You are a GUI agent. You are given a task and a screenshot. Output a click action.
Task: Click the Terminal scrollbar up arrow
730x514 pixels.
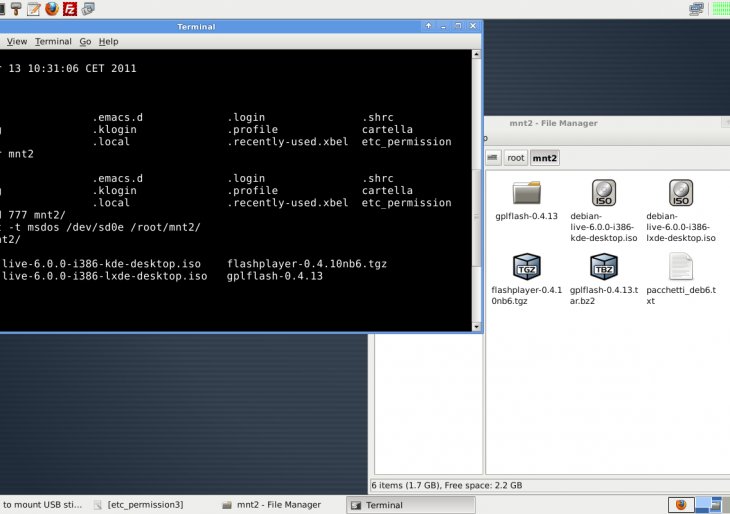point(476,54)
